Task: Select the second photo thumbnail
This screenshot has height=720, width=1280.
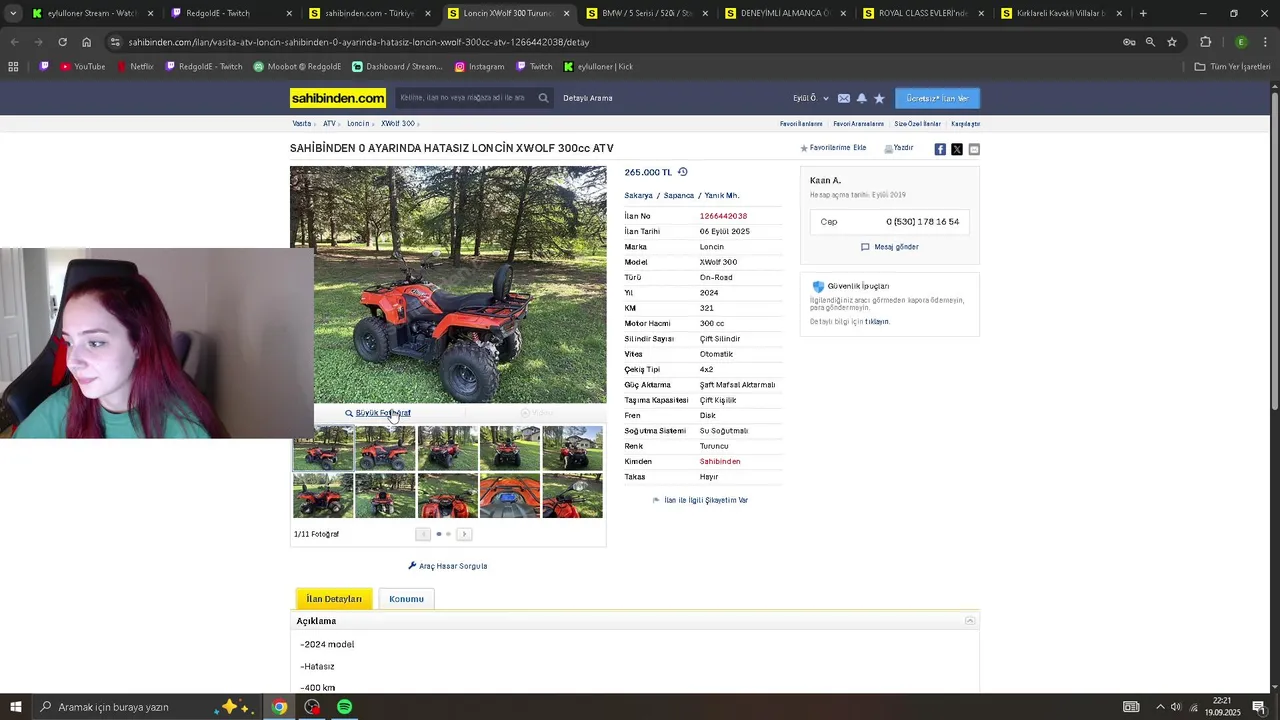Action: point(385,448)
